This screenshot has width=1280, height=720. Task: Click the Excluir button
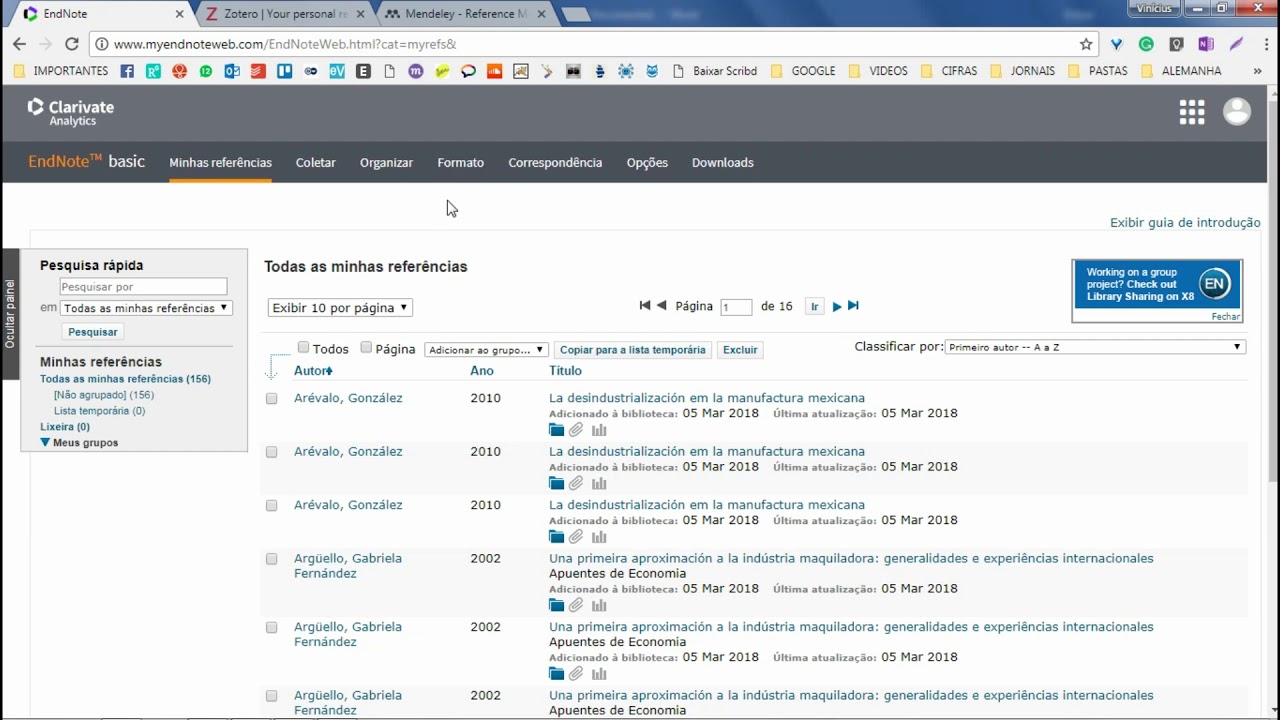[x=740, y=350]
